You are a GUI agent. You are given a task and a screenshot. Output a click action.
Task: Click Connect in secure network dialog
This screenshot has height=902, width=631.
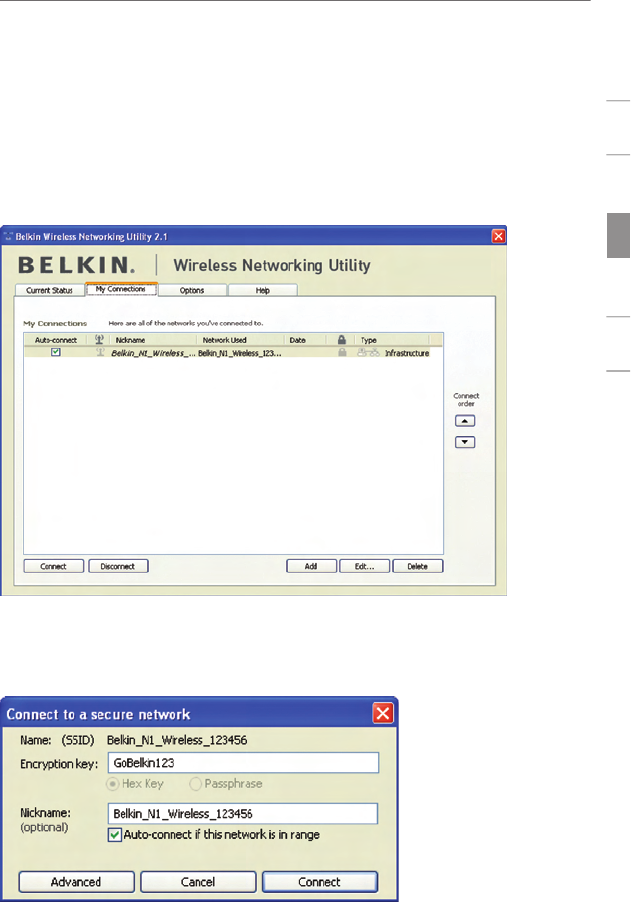coord(320,882)
